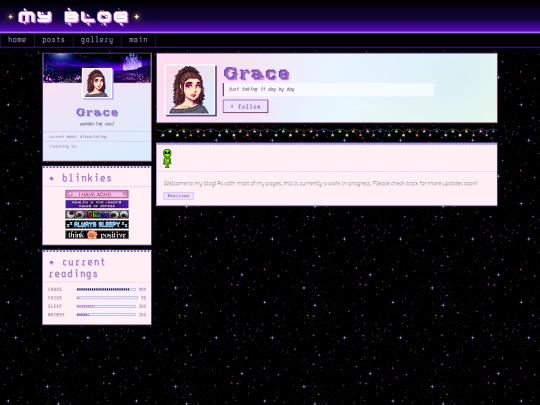Click the CHAOS label text
This screenshot has width=540, height=405.
click(55, 290)
